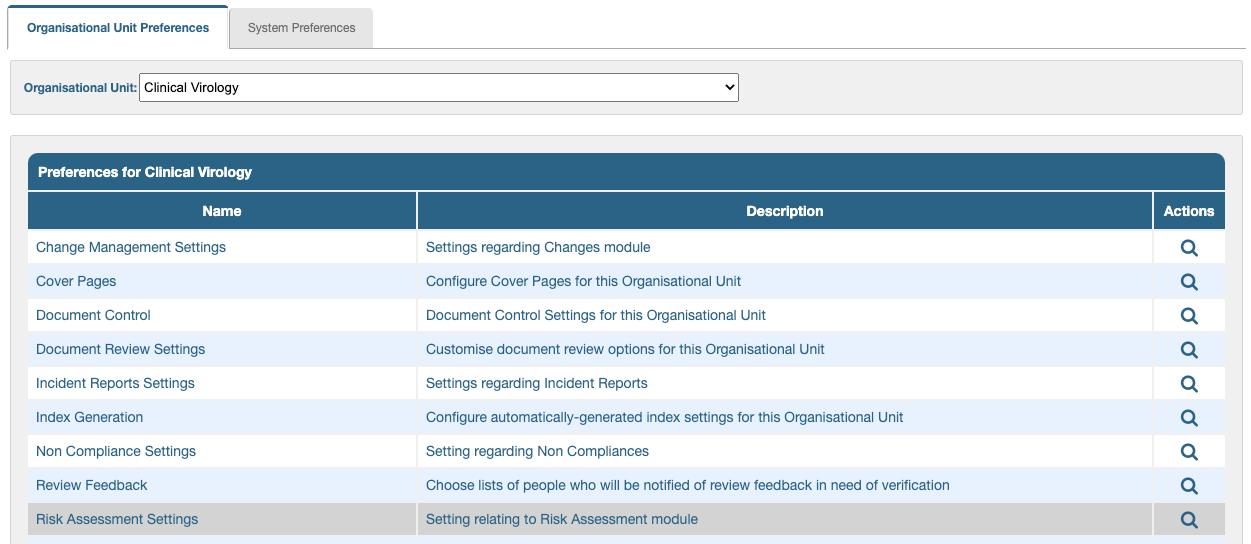Open Cover Pages via its magnifier icon

pyautogui.click(x=1188, y=282)
